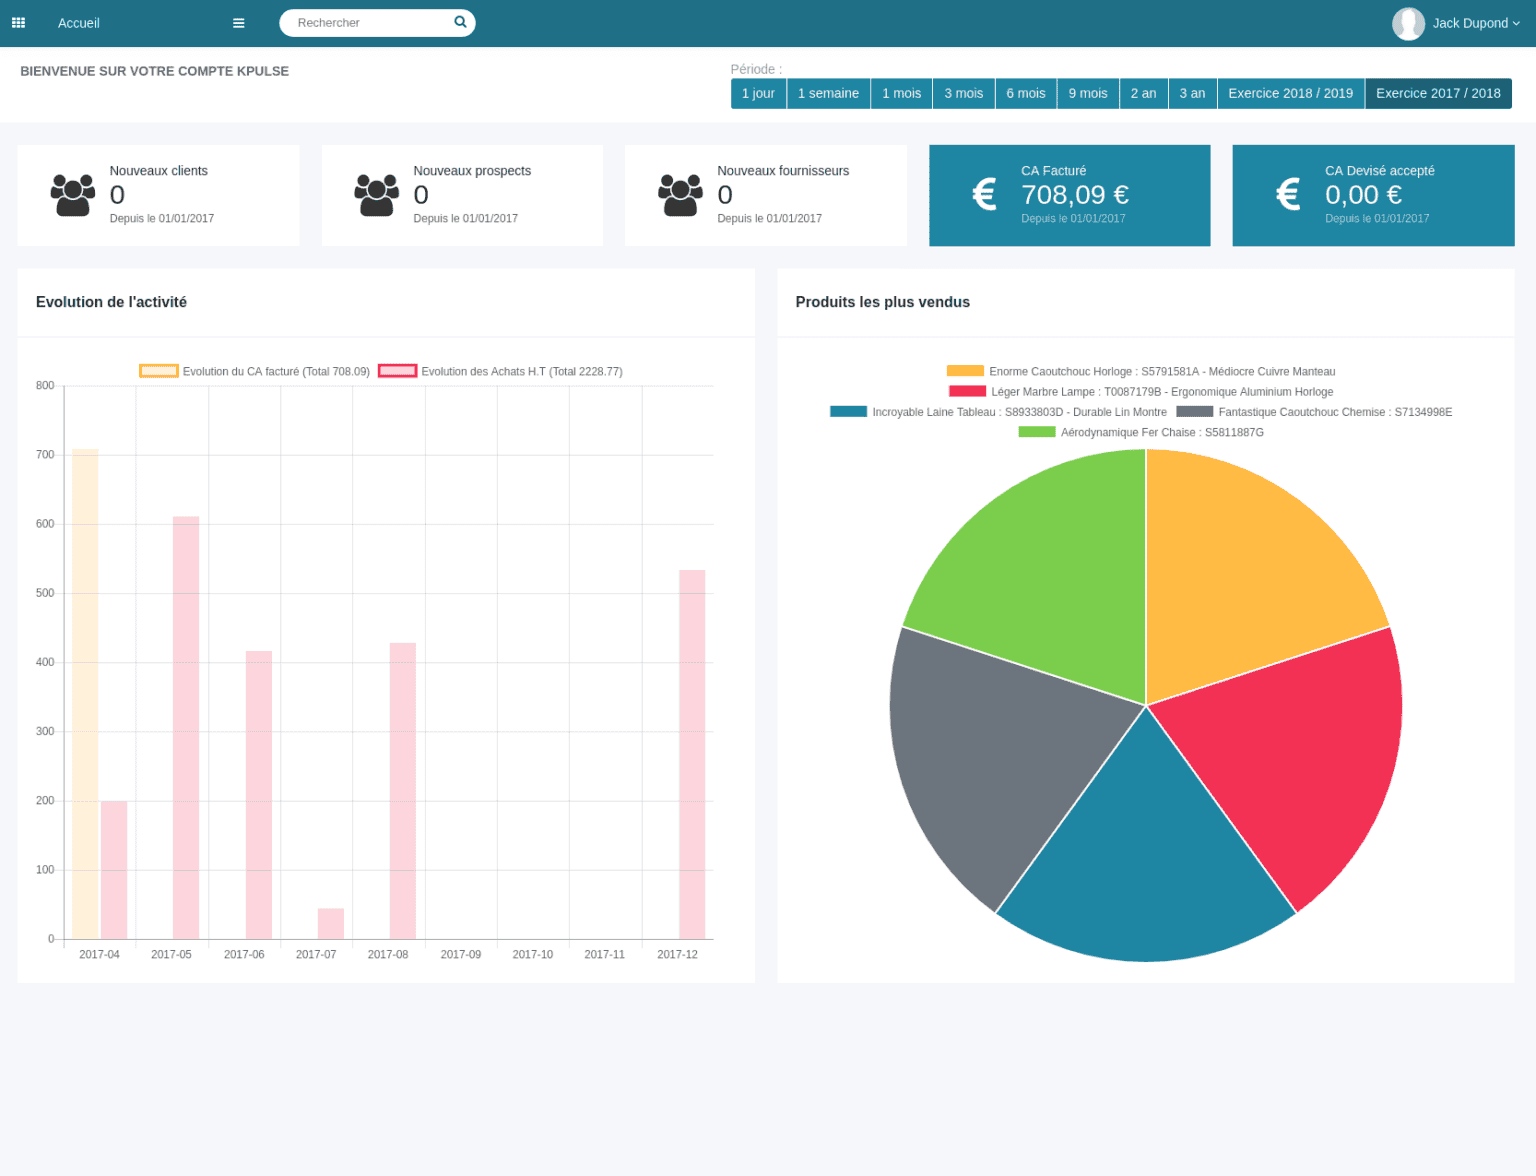Image resolution: width=1536 pixels, height=1176 pixels.
Task: Select the 1 jour period
Action: 758,93
